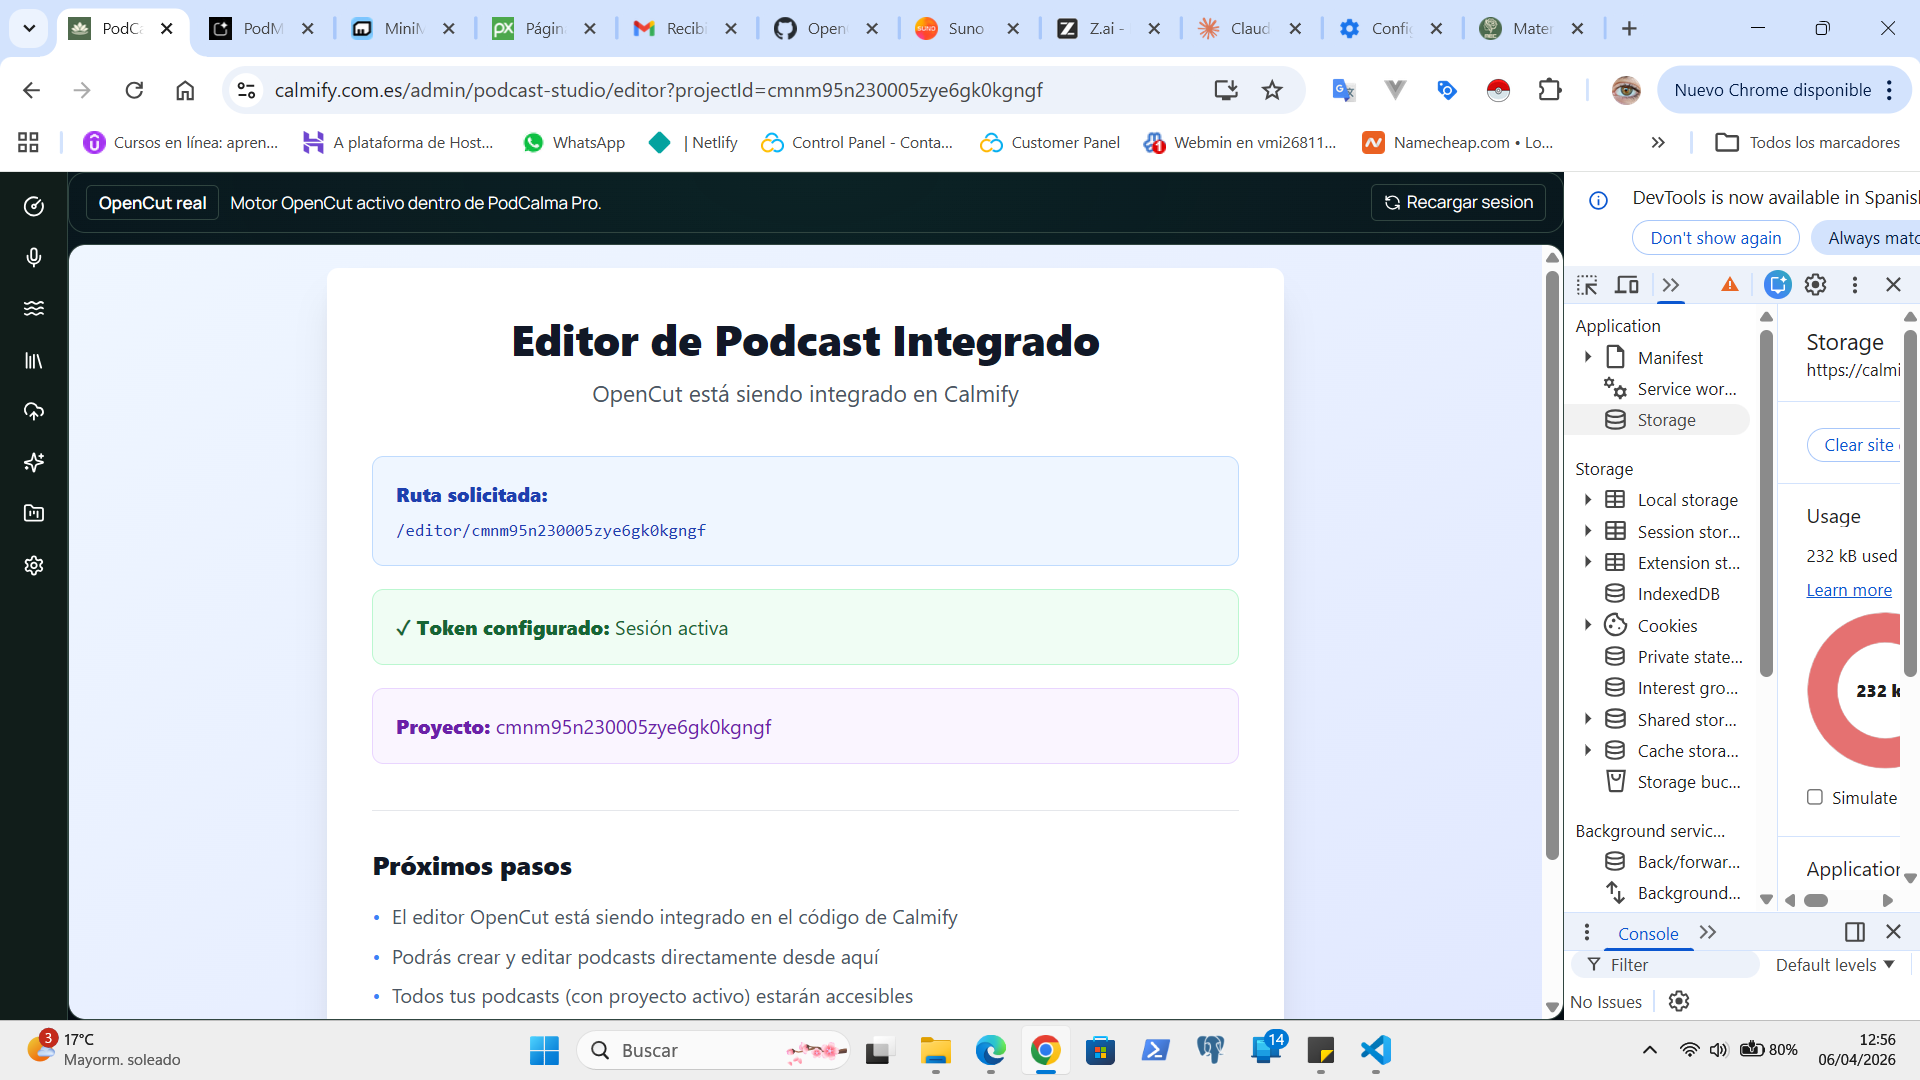Click Recargar sesion button
1920x1080 pixels.
click(1458, 202)
